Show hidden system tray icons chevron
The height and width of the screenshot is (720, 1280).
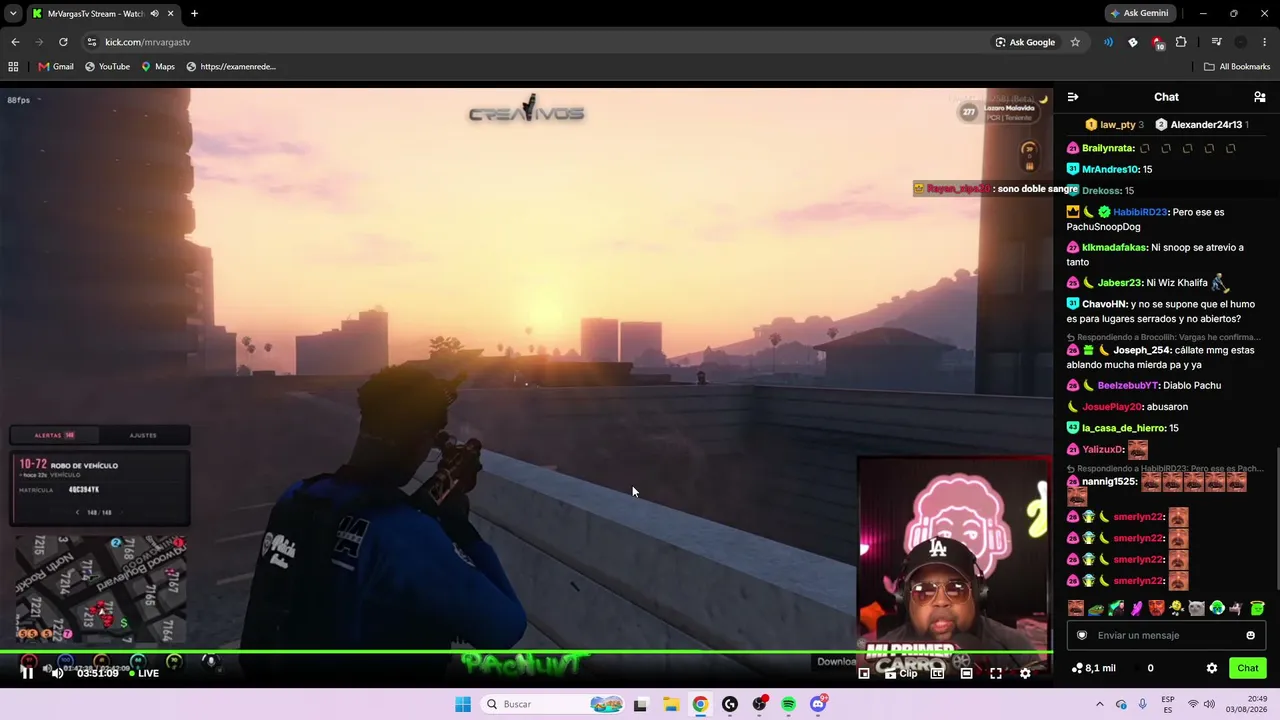1100,704
